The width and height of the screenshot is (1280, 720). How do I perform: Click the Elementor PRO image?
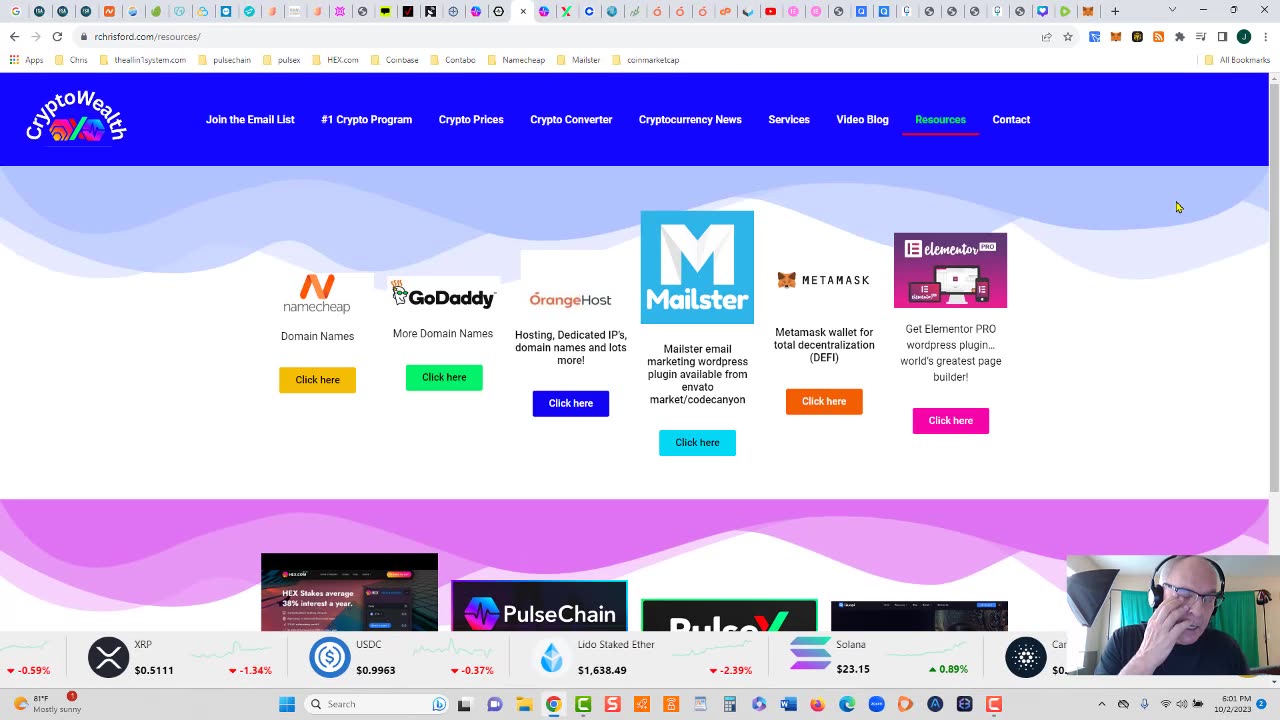coord(950,270)
